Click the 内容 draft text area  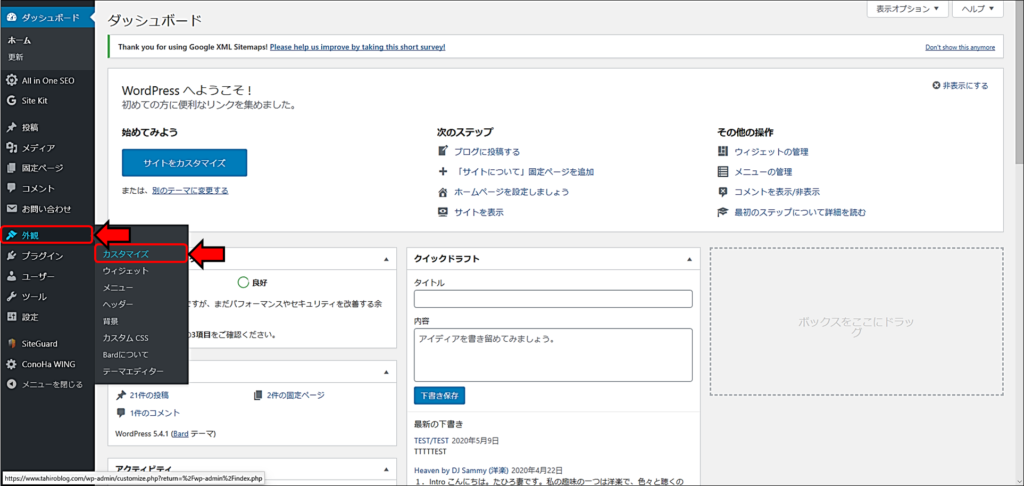coord(553,355)
